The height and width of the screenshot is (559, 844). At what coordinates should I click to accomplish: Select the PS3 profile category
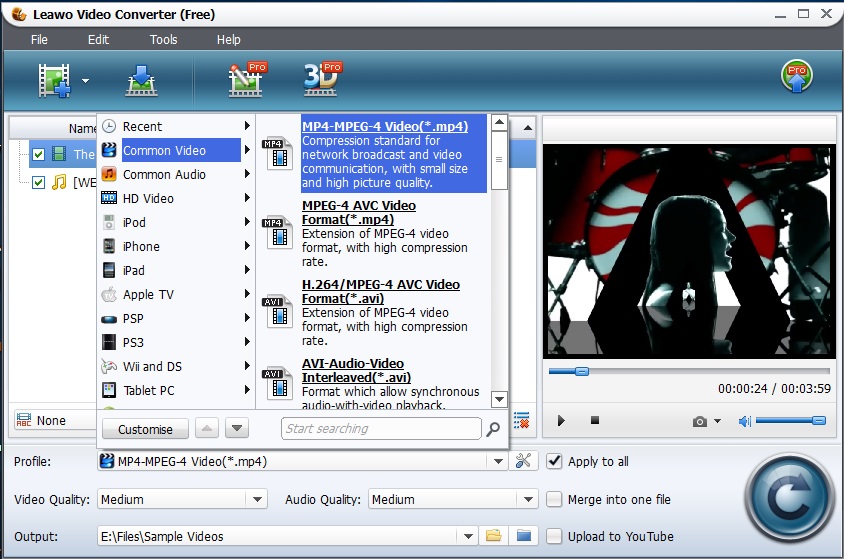[x=176, y=342]
